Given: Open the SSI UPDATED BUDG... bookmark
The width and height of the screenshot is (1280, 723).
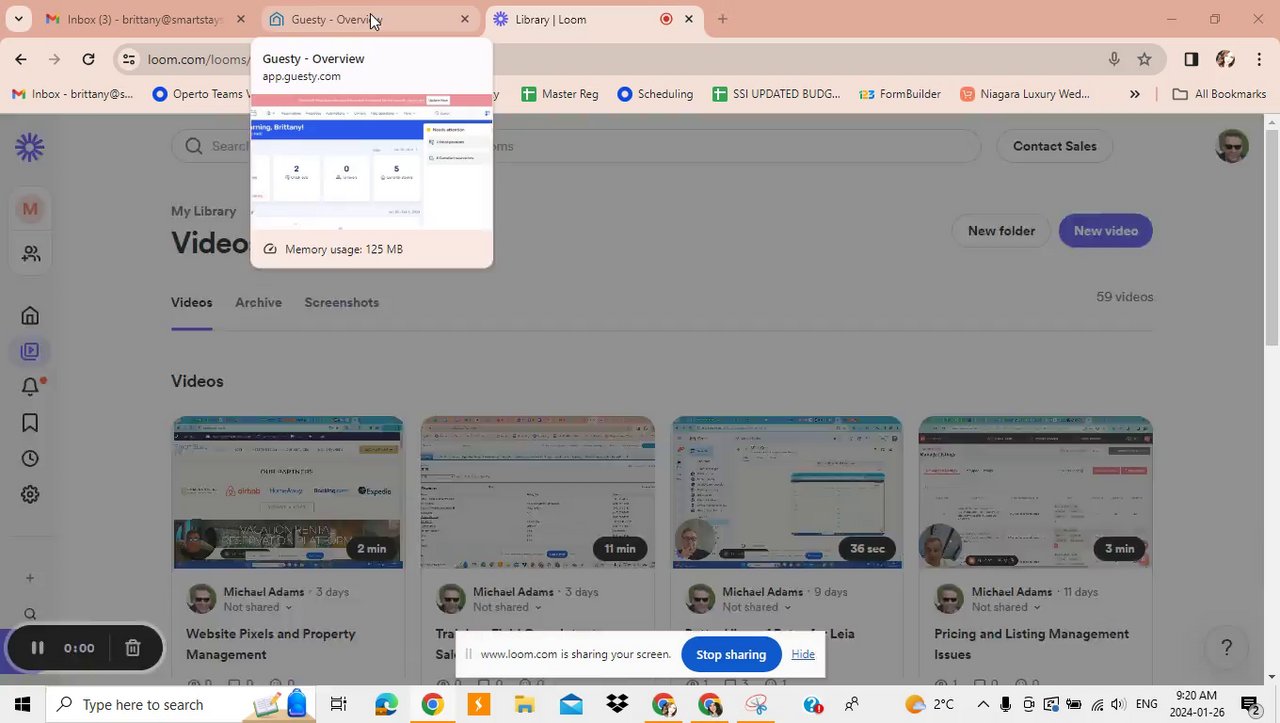Looking at the screenshot, I should pos(776,94).
